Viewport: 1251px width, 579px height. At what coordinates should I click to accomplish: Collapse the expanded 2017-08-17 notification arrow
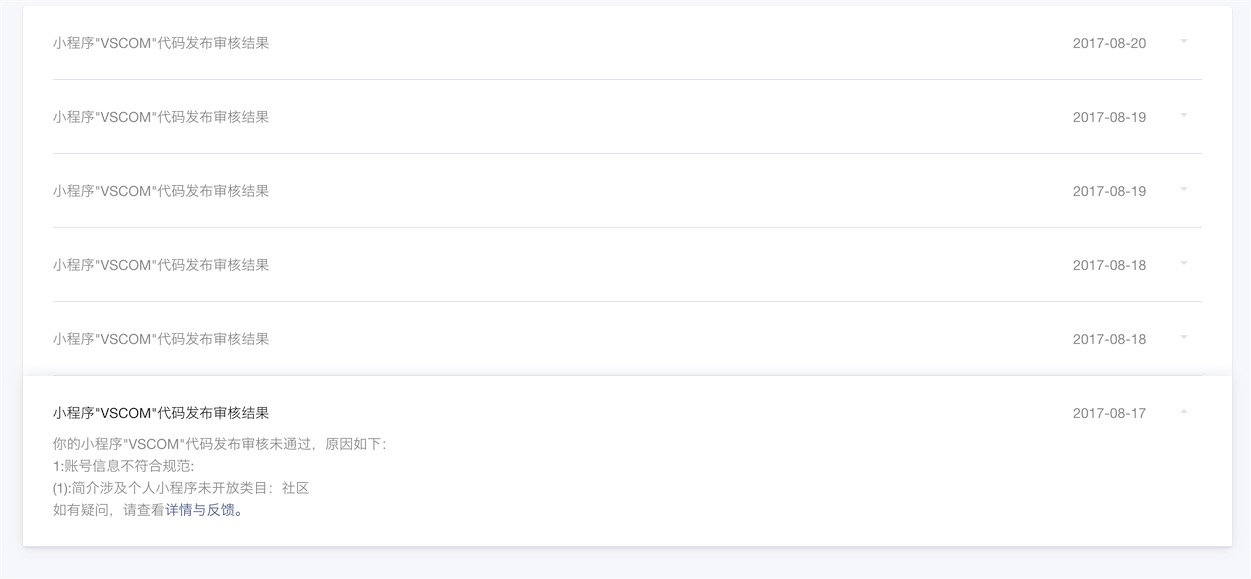click(1184, 412)
